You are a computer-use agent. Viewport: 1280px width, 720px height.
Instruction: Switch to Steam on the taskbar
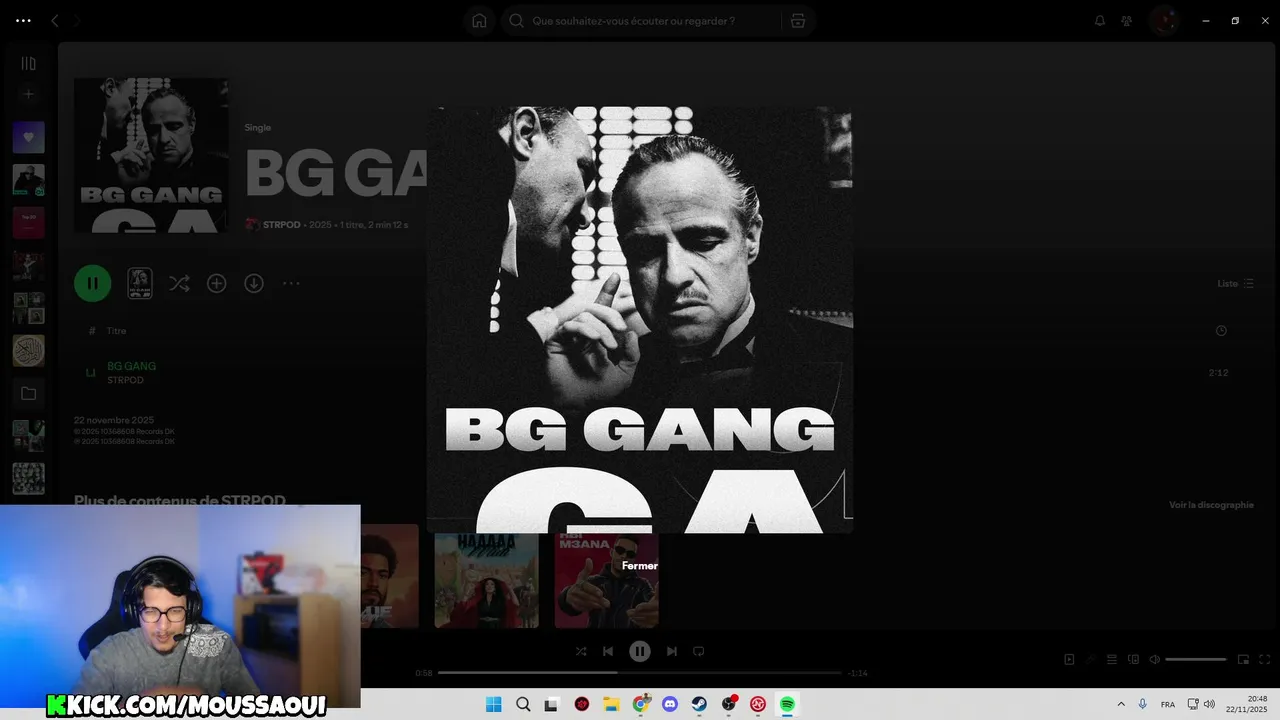point(699,705)
